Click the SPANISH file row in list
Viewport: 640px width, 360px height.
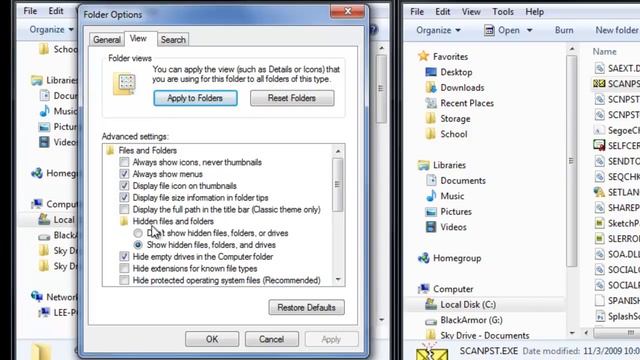point(617,300)
